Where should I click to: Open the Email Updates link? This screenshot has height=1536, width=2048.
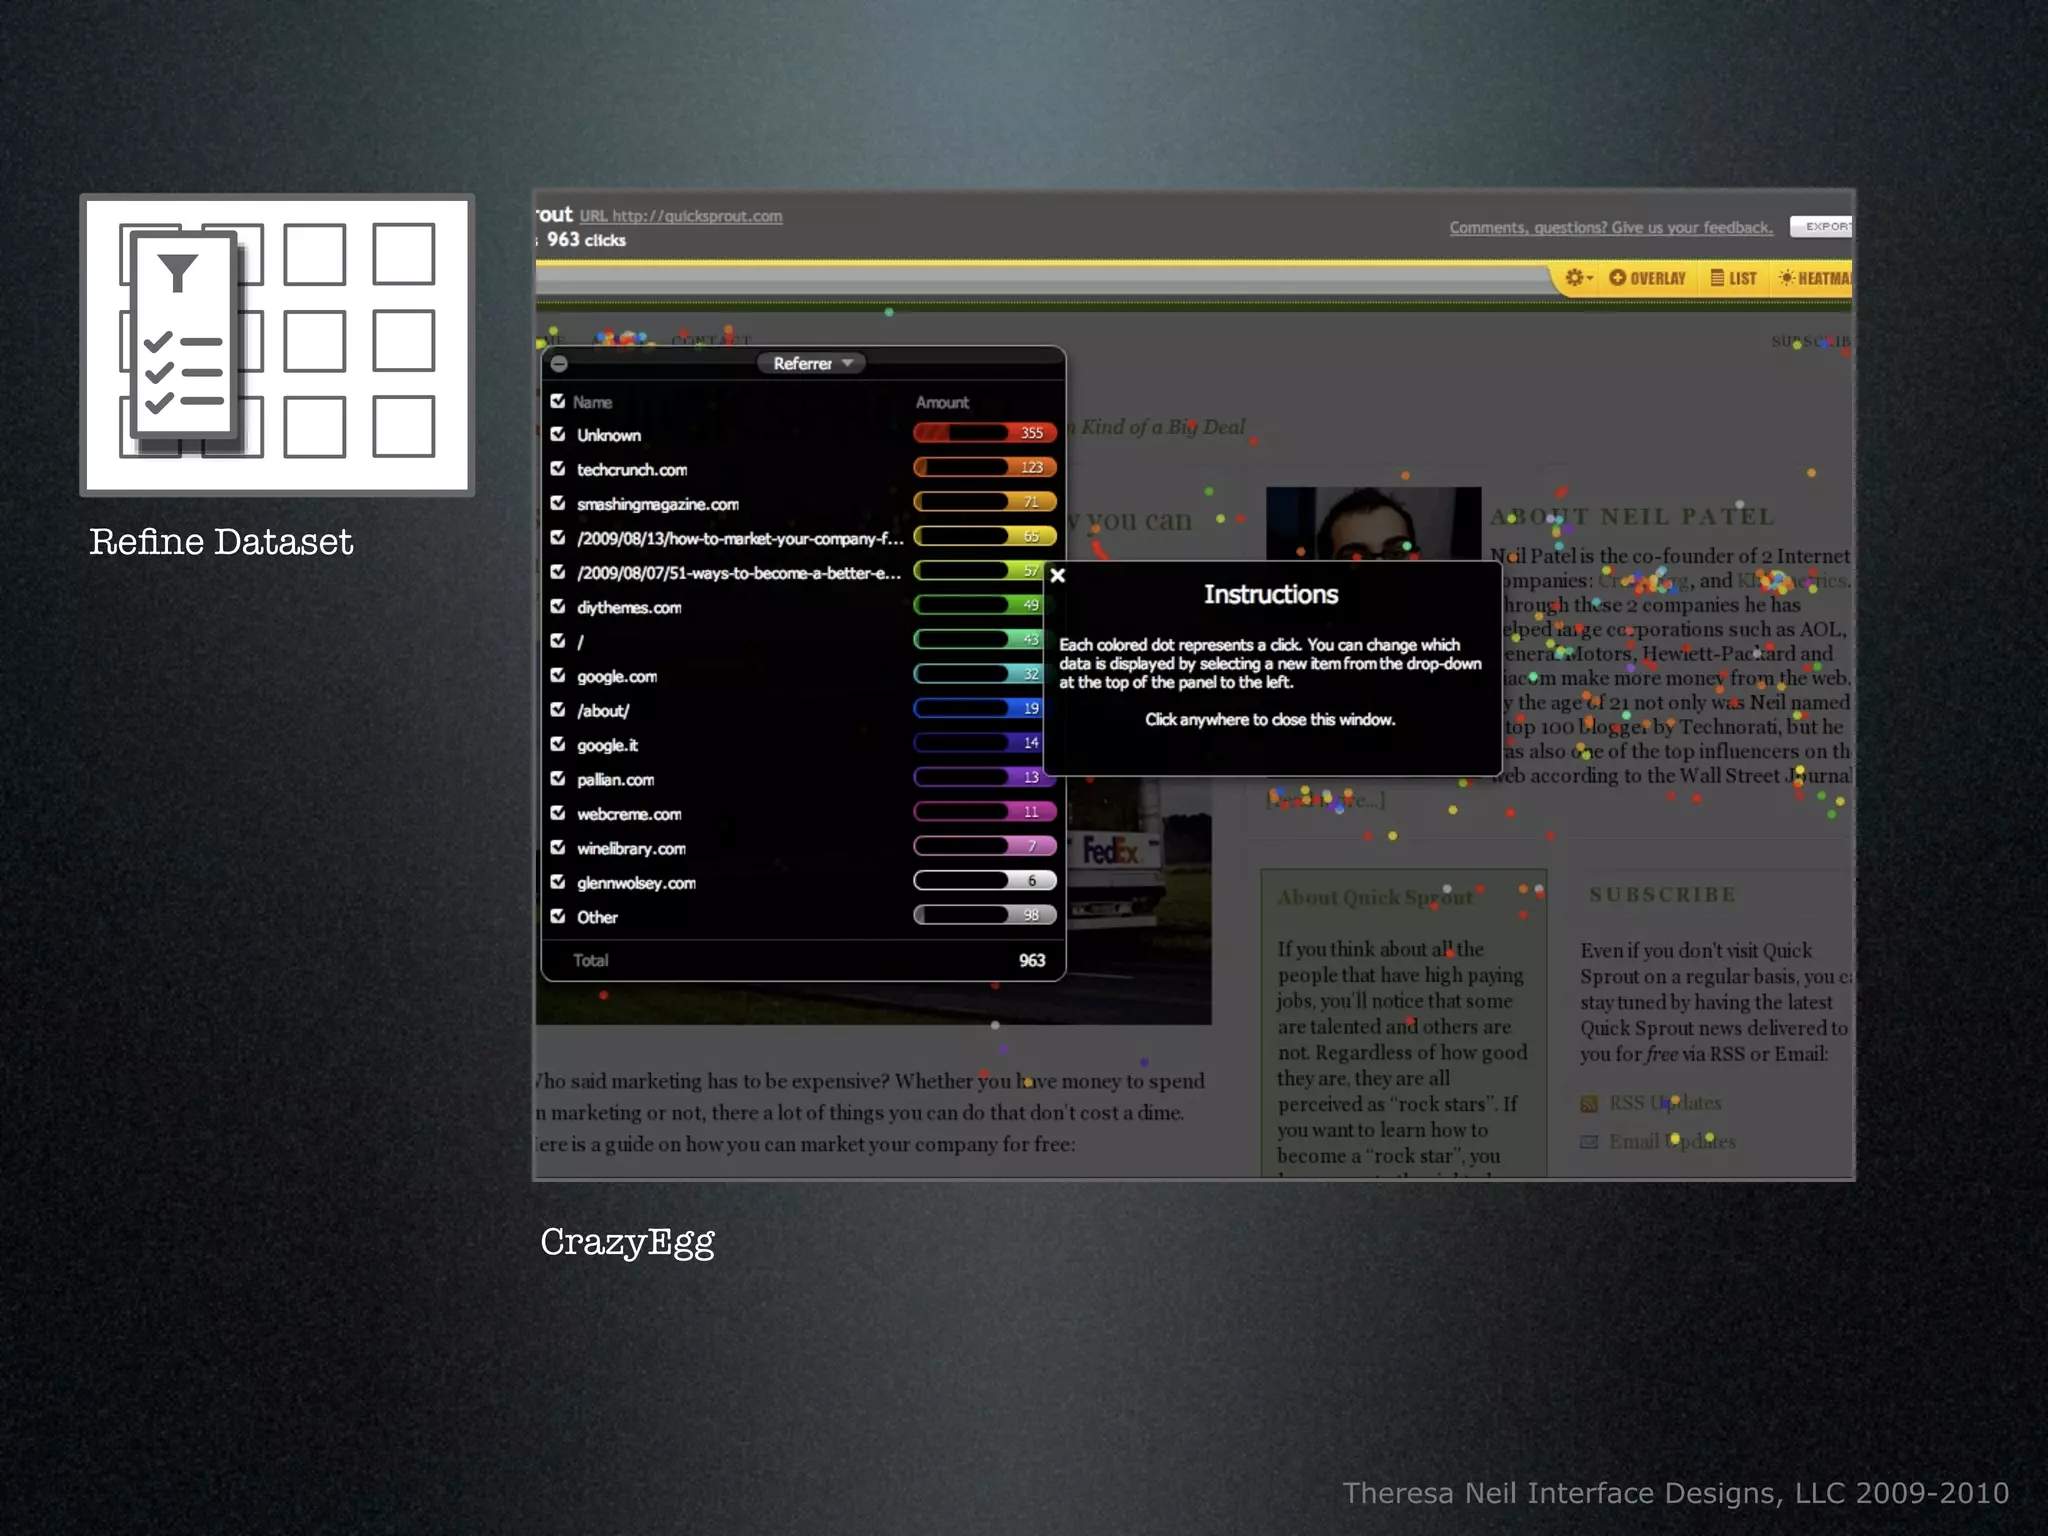coord(1672,1141)
